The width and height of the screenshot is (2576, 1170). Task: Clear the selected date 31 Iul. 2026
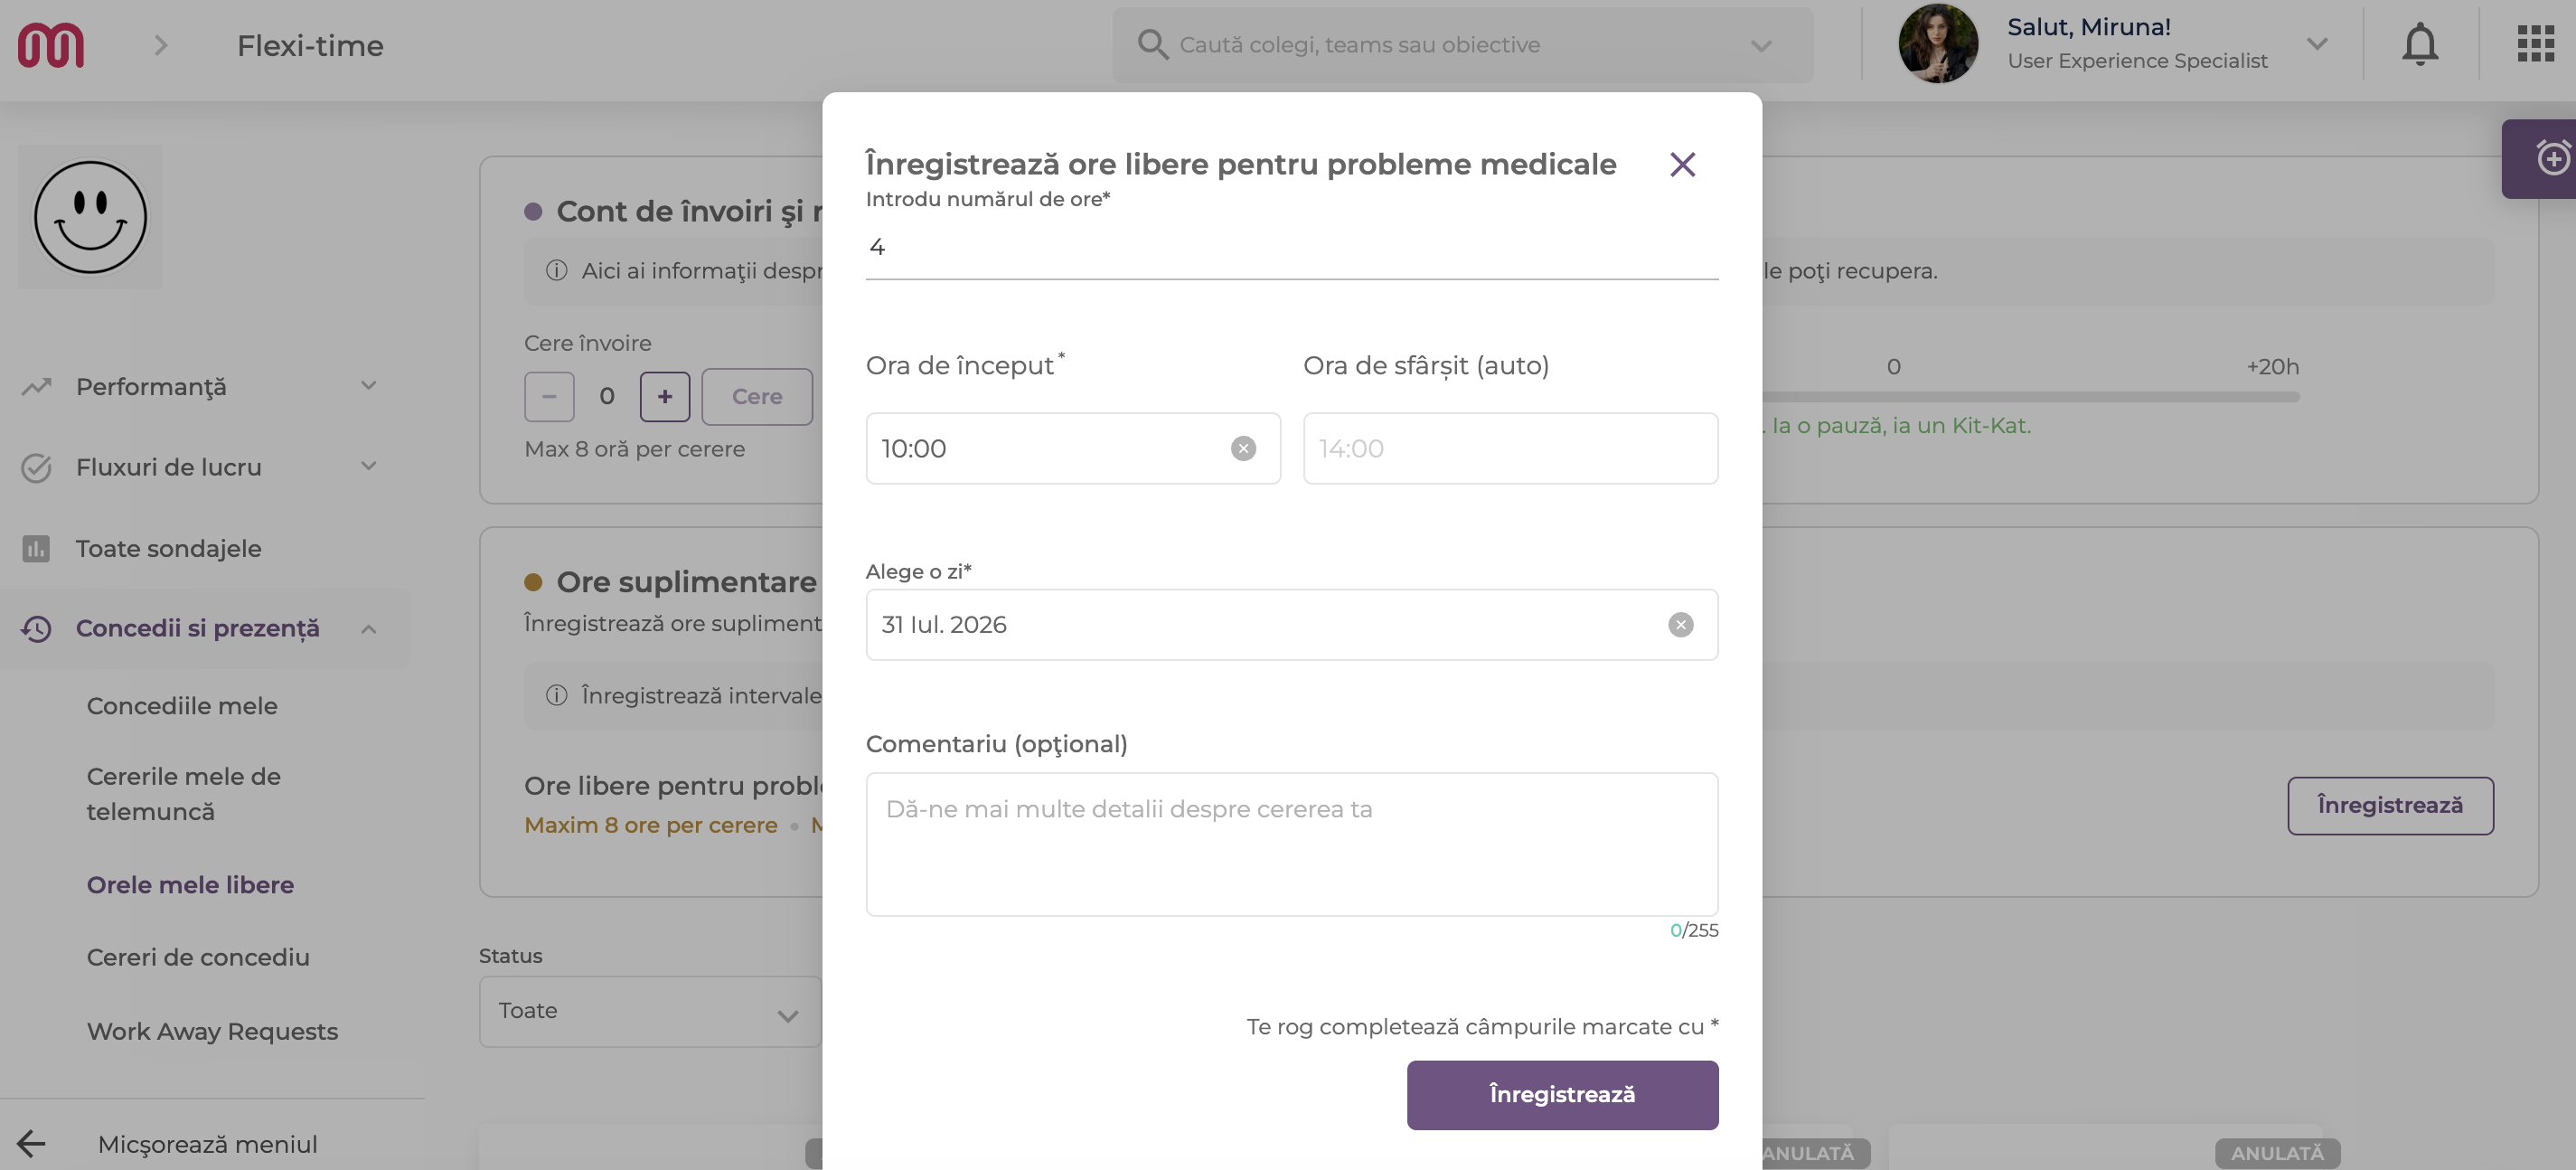[x=1680, y=625]
